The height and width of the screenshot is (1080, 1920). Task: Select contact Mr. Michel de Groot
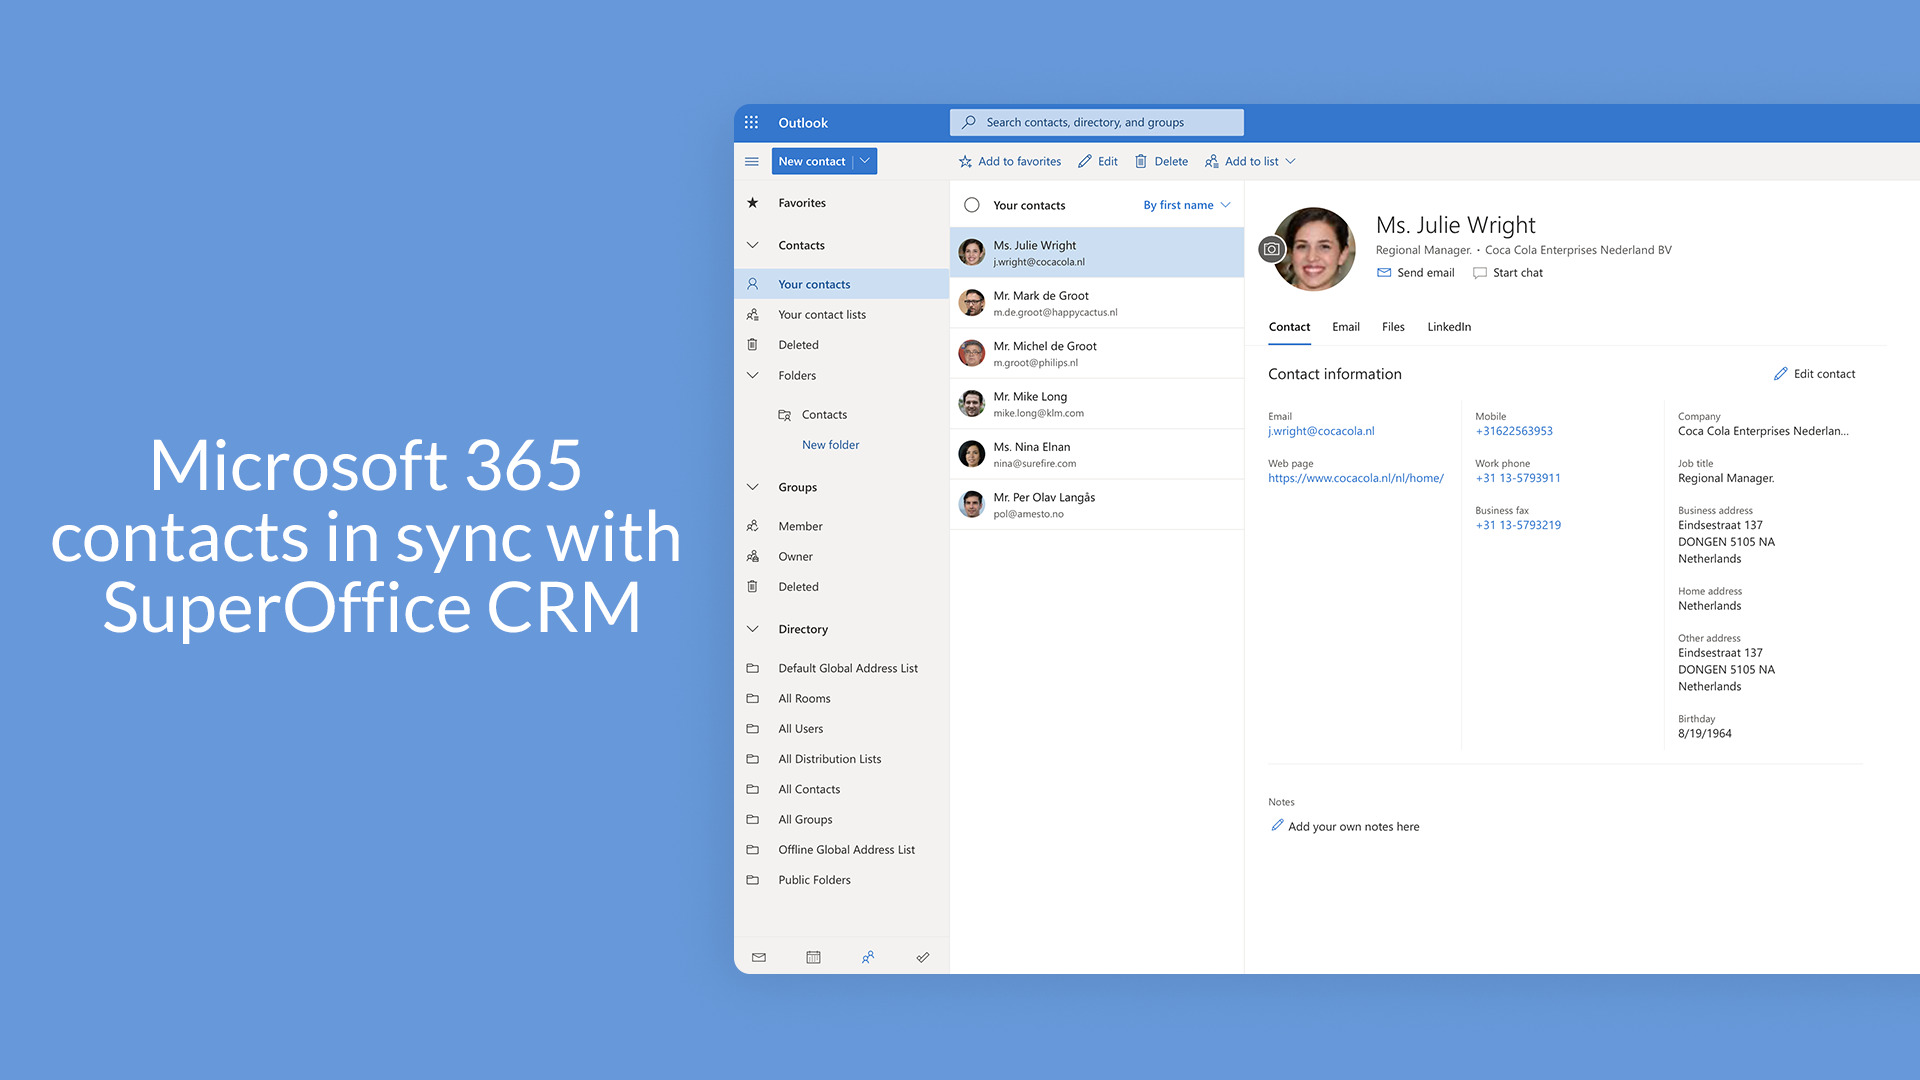click(x=1097, y=354)
